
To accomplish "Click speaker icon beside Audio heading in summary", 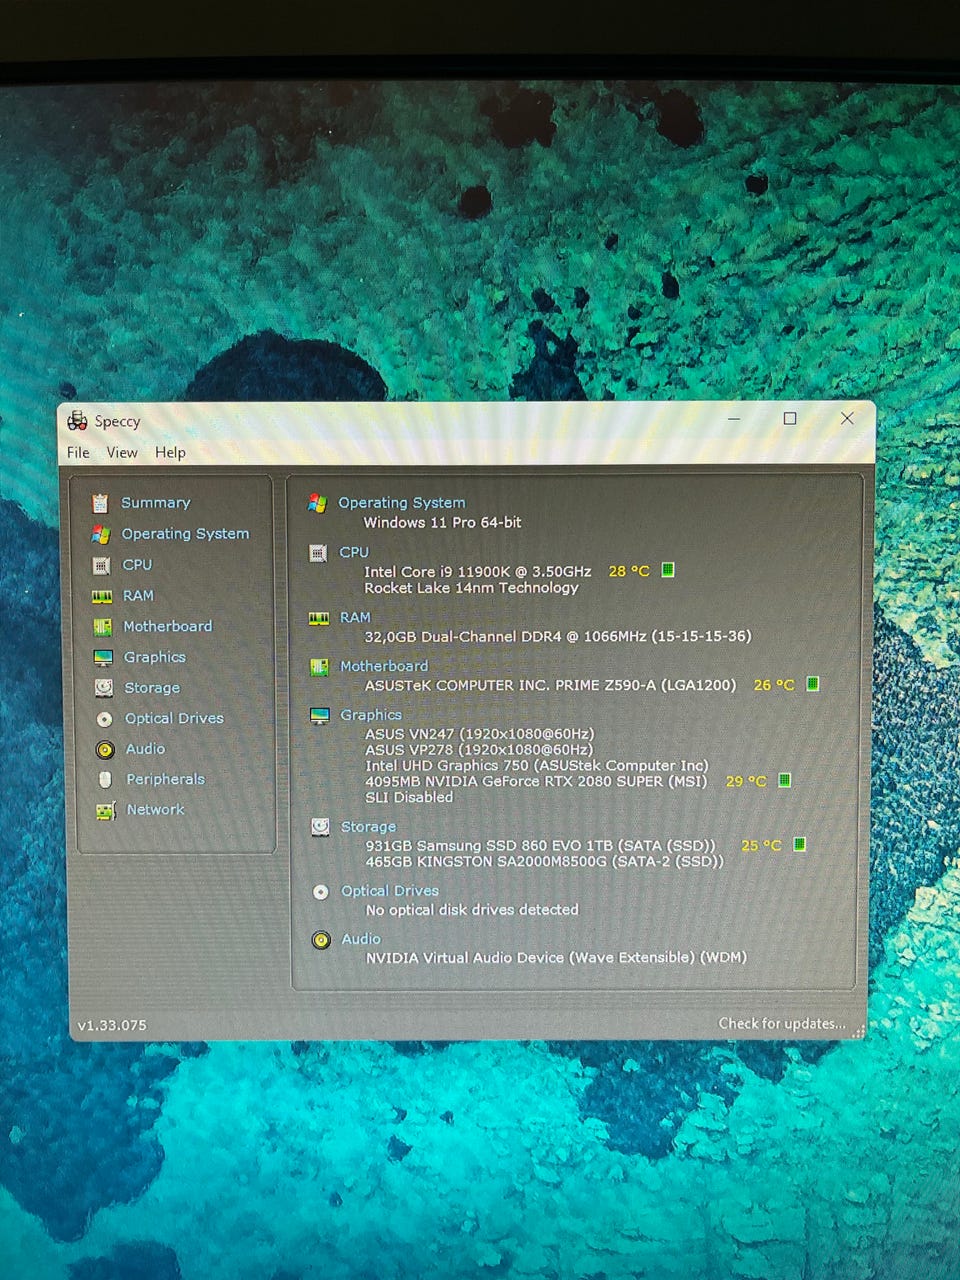I will tap(321, 940).
